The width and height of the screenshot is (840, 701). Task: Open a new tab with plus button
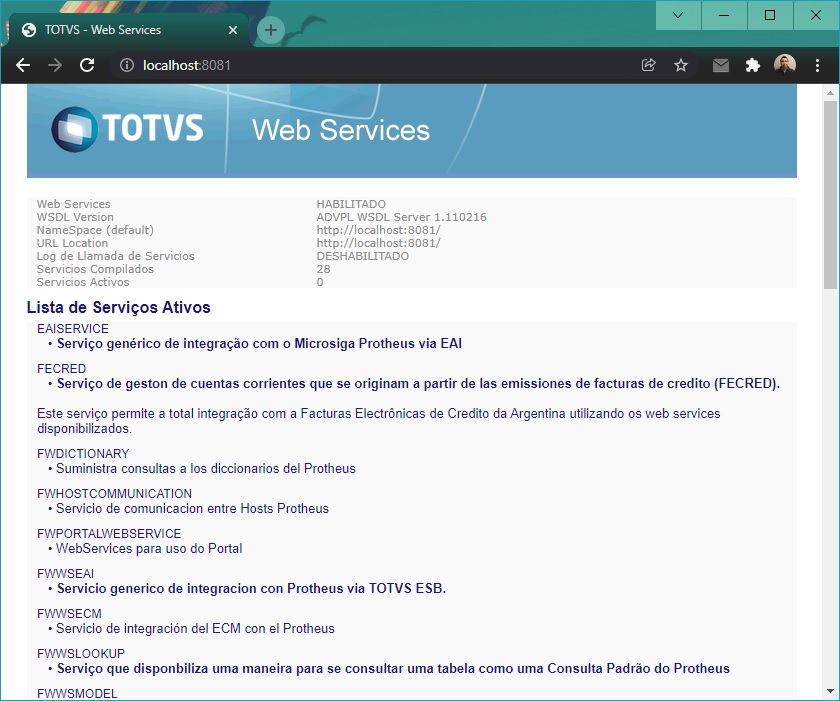271,30
